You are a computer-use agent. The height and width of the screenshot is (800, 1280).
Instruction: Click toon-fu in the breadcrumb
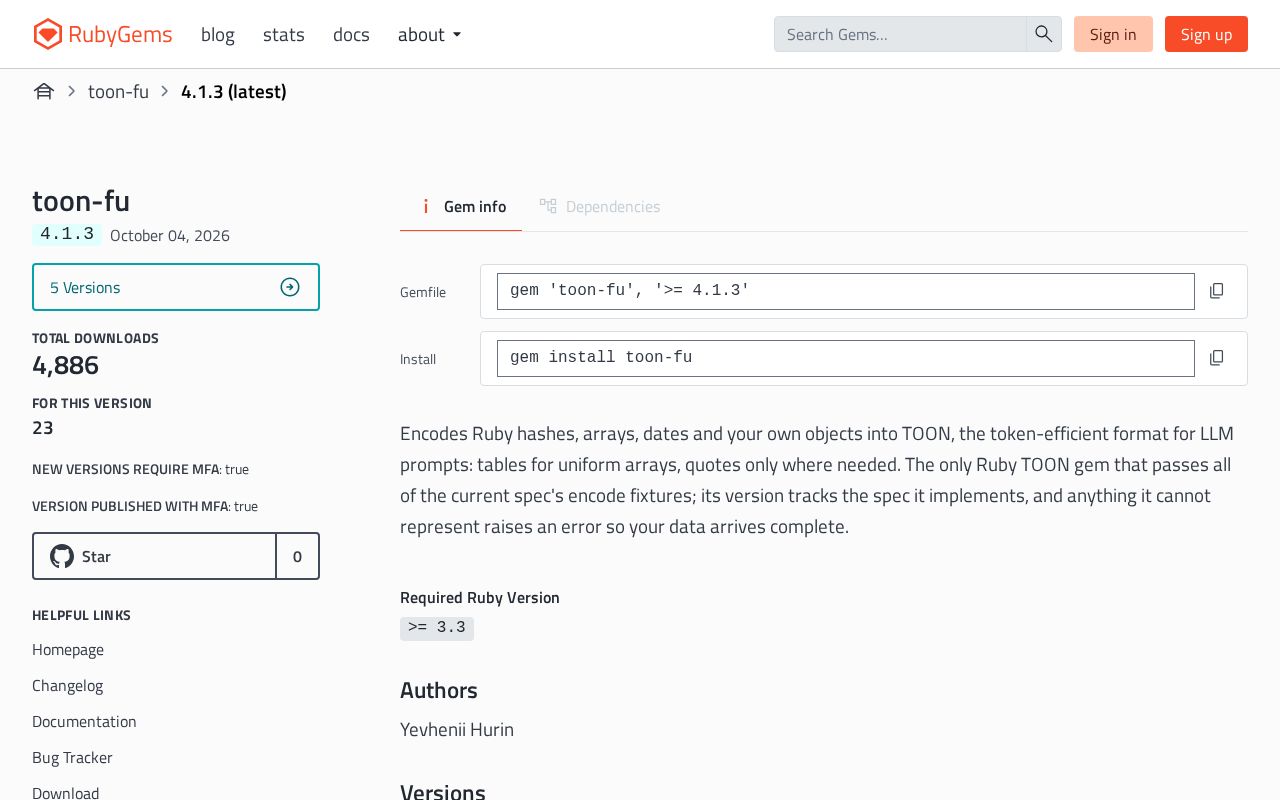(118, 91)
